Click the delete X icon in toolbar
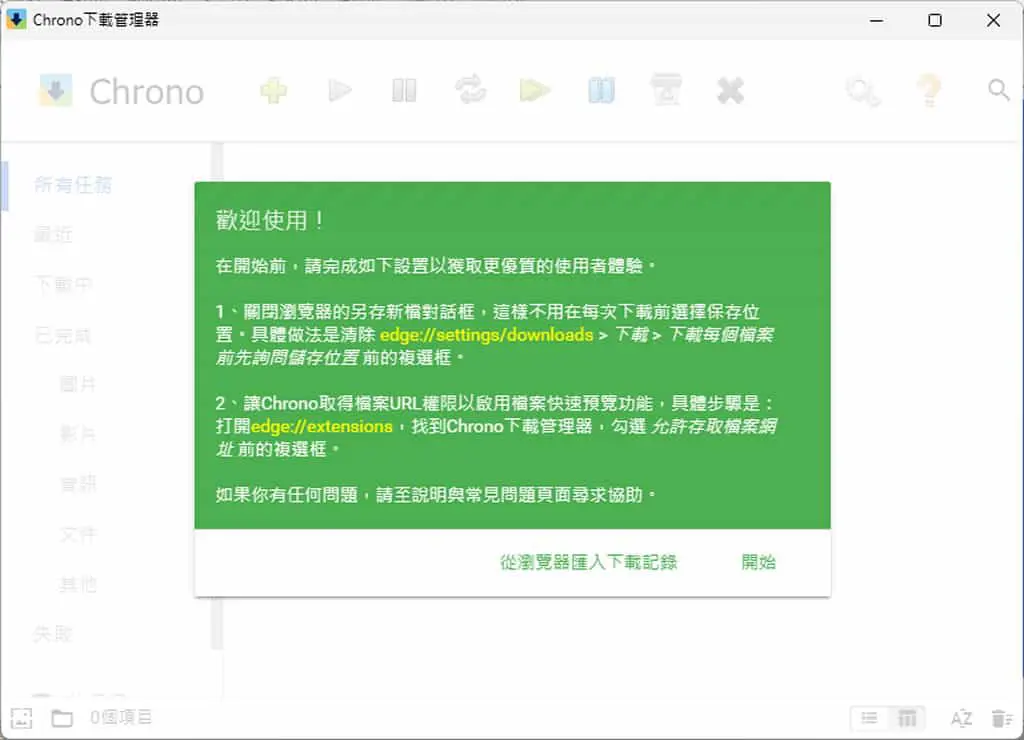Image resolution: width=1024 pixels, height=740 pixels. 730,91
